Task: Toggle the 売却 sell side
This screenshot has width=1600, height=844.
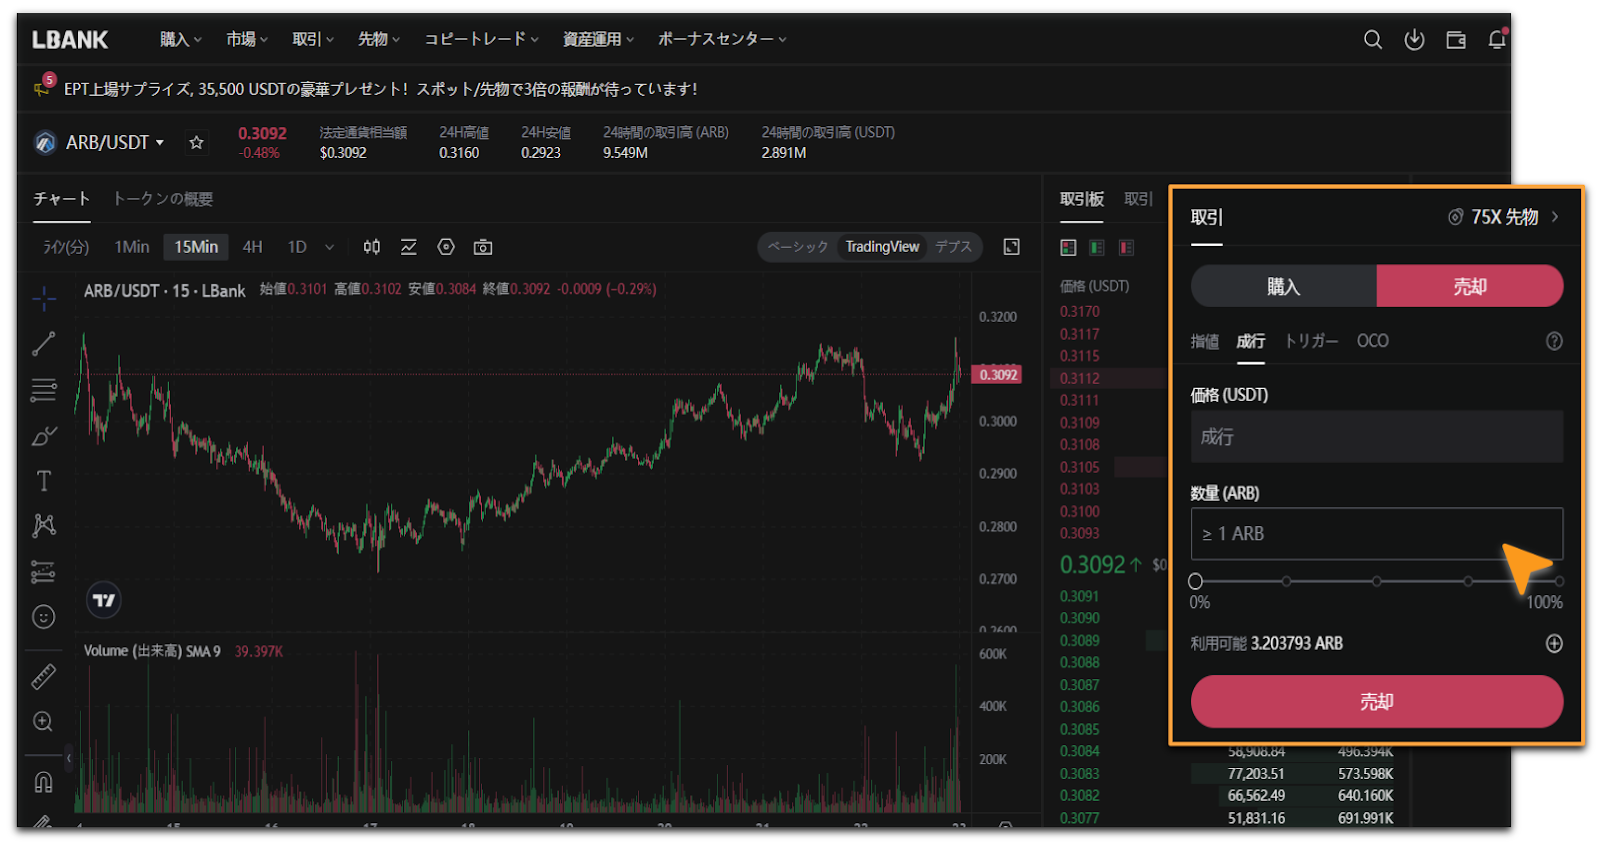Action: point(1469,287)
